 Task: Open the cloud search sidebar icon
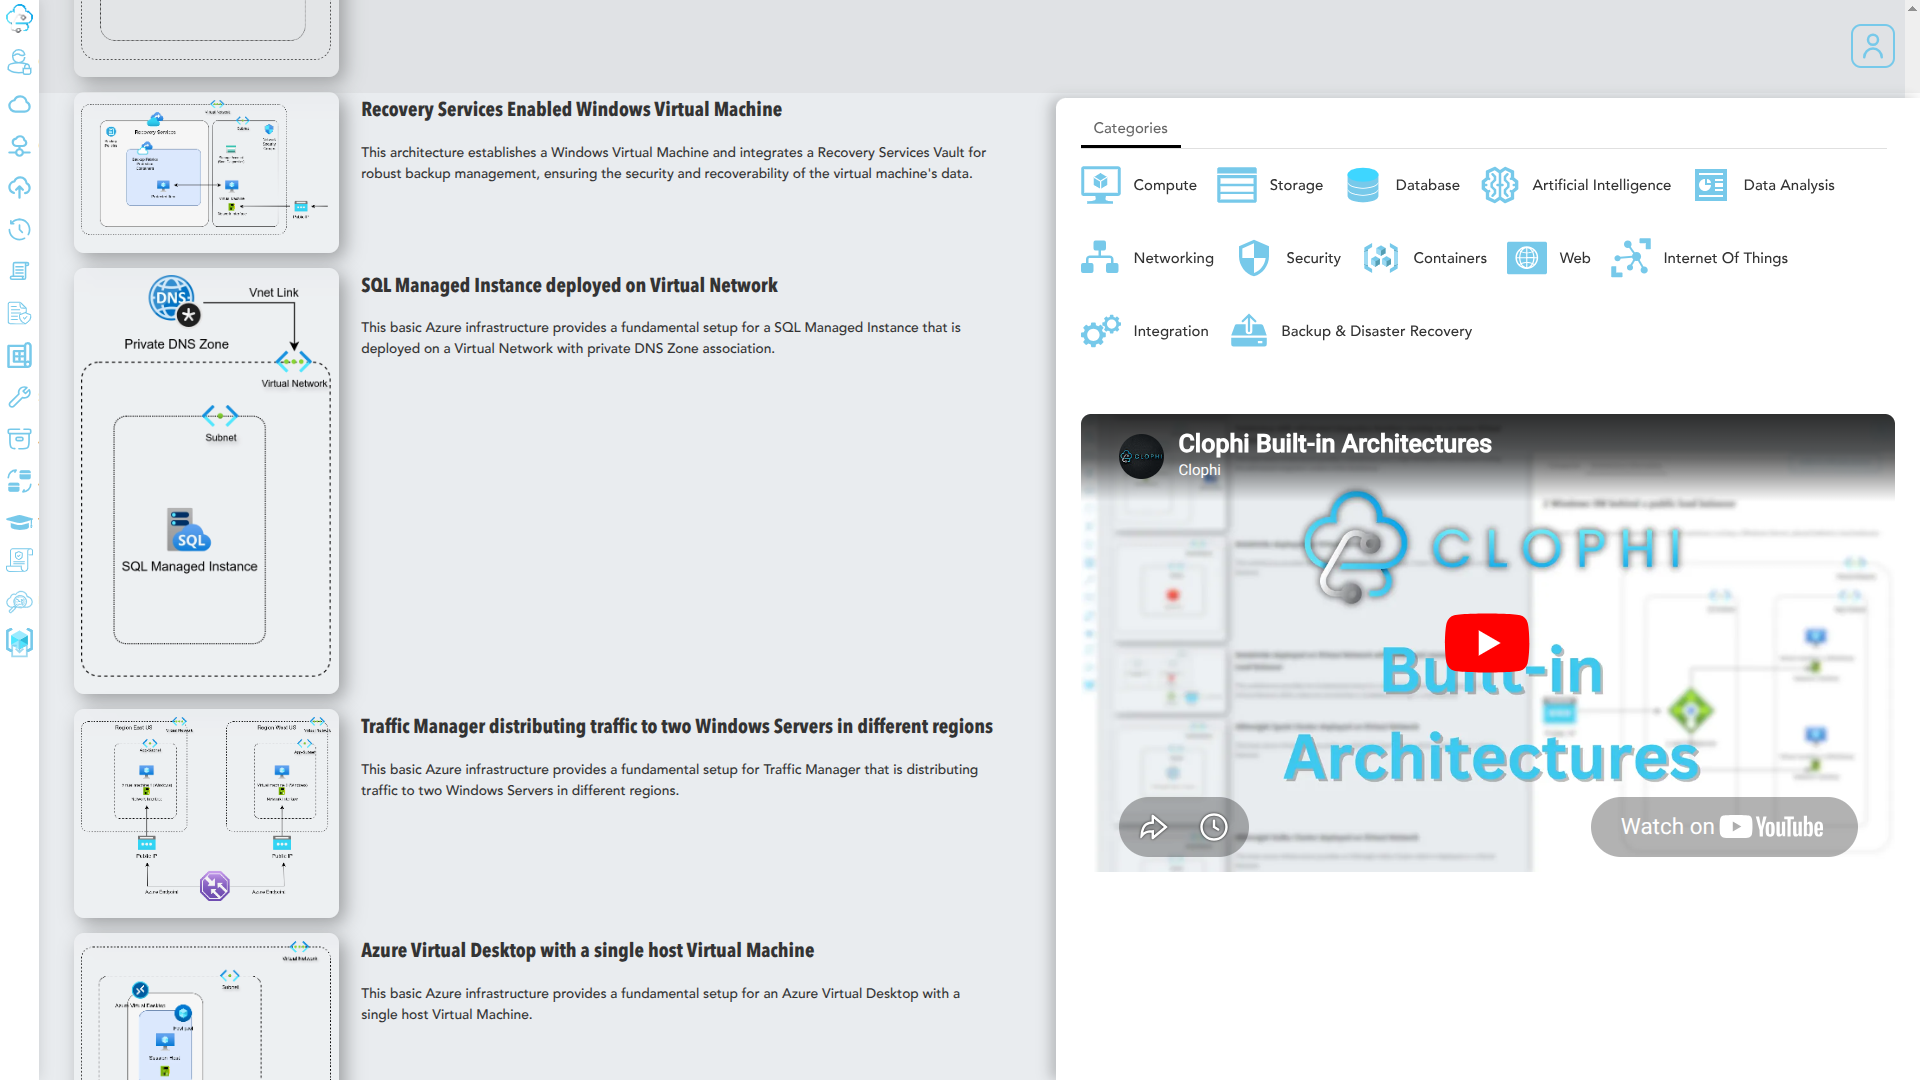19,601
